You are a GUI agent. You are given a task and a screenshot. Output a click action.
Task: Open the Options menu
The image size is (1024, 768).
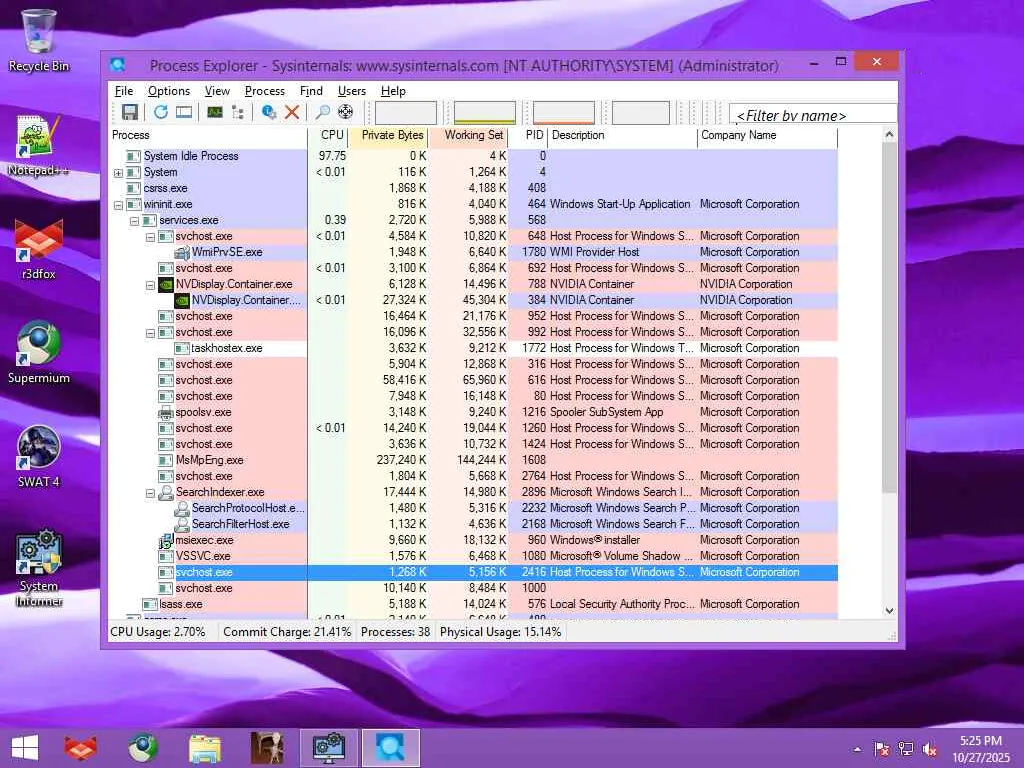168,91
